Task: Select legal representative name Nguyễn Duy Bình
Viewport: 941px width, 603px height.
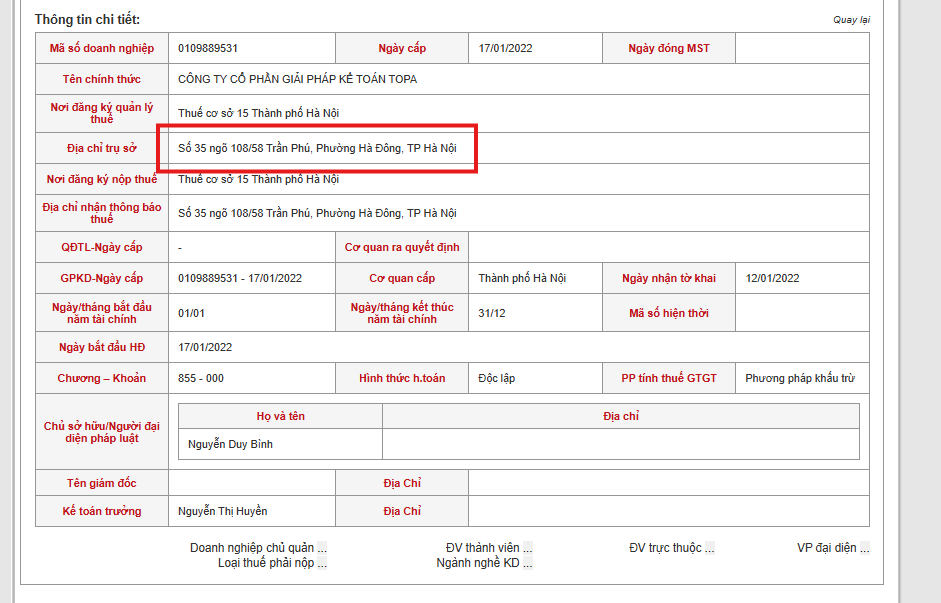Action: (230, 444)
